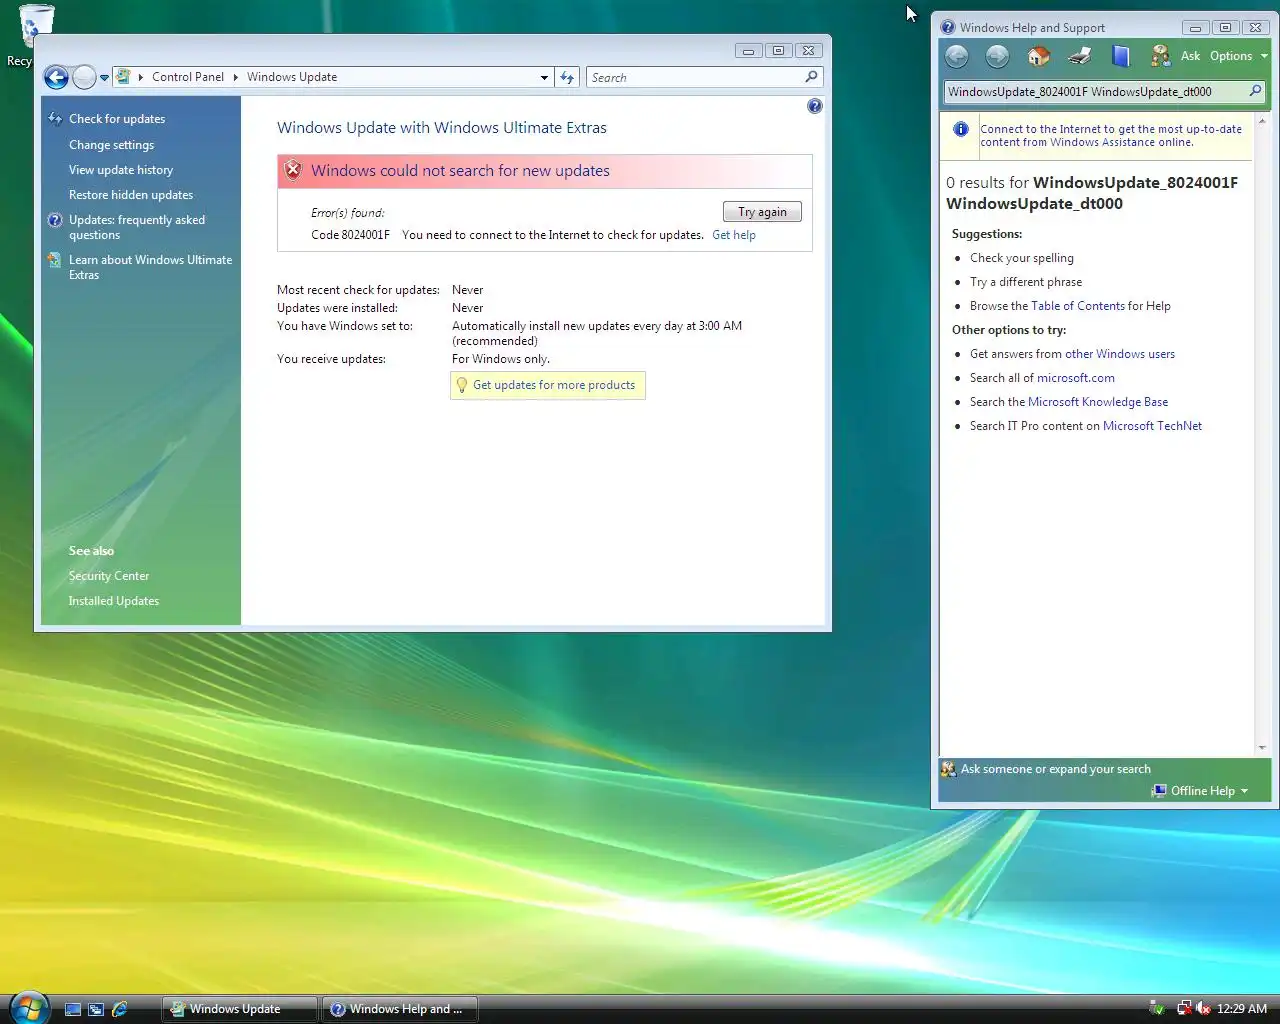Image resolution: width=1280 pixels, height=1024 pixels.
Task: Click the Help pane scroll-down arrow
Action: pos(1262,747)
